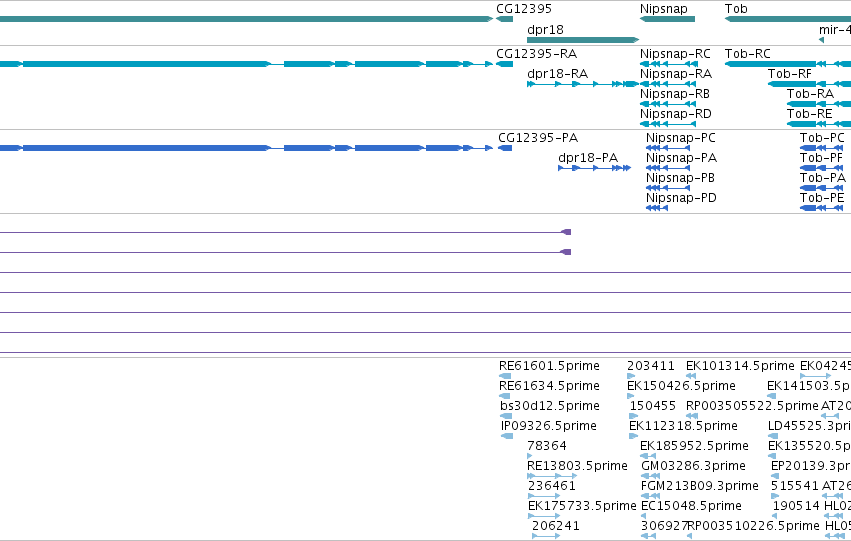Click the Tob-PC protein label
The image size is (851, 541).
tap(822, 138)
